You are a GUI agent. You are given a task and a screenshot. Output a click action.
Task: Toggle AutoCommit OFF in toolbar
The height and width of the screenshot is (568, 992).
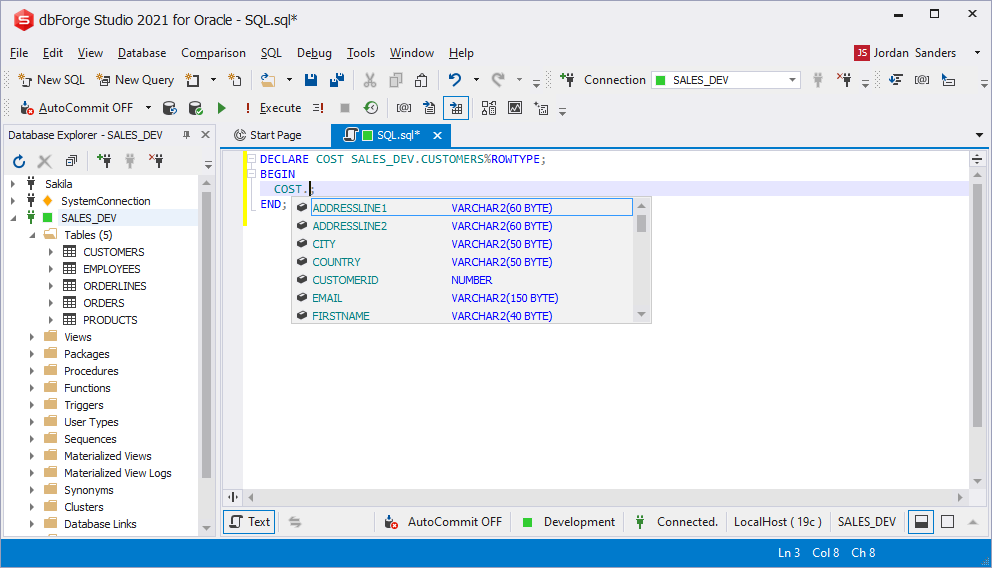click(78, 108)
